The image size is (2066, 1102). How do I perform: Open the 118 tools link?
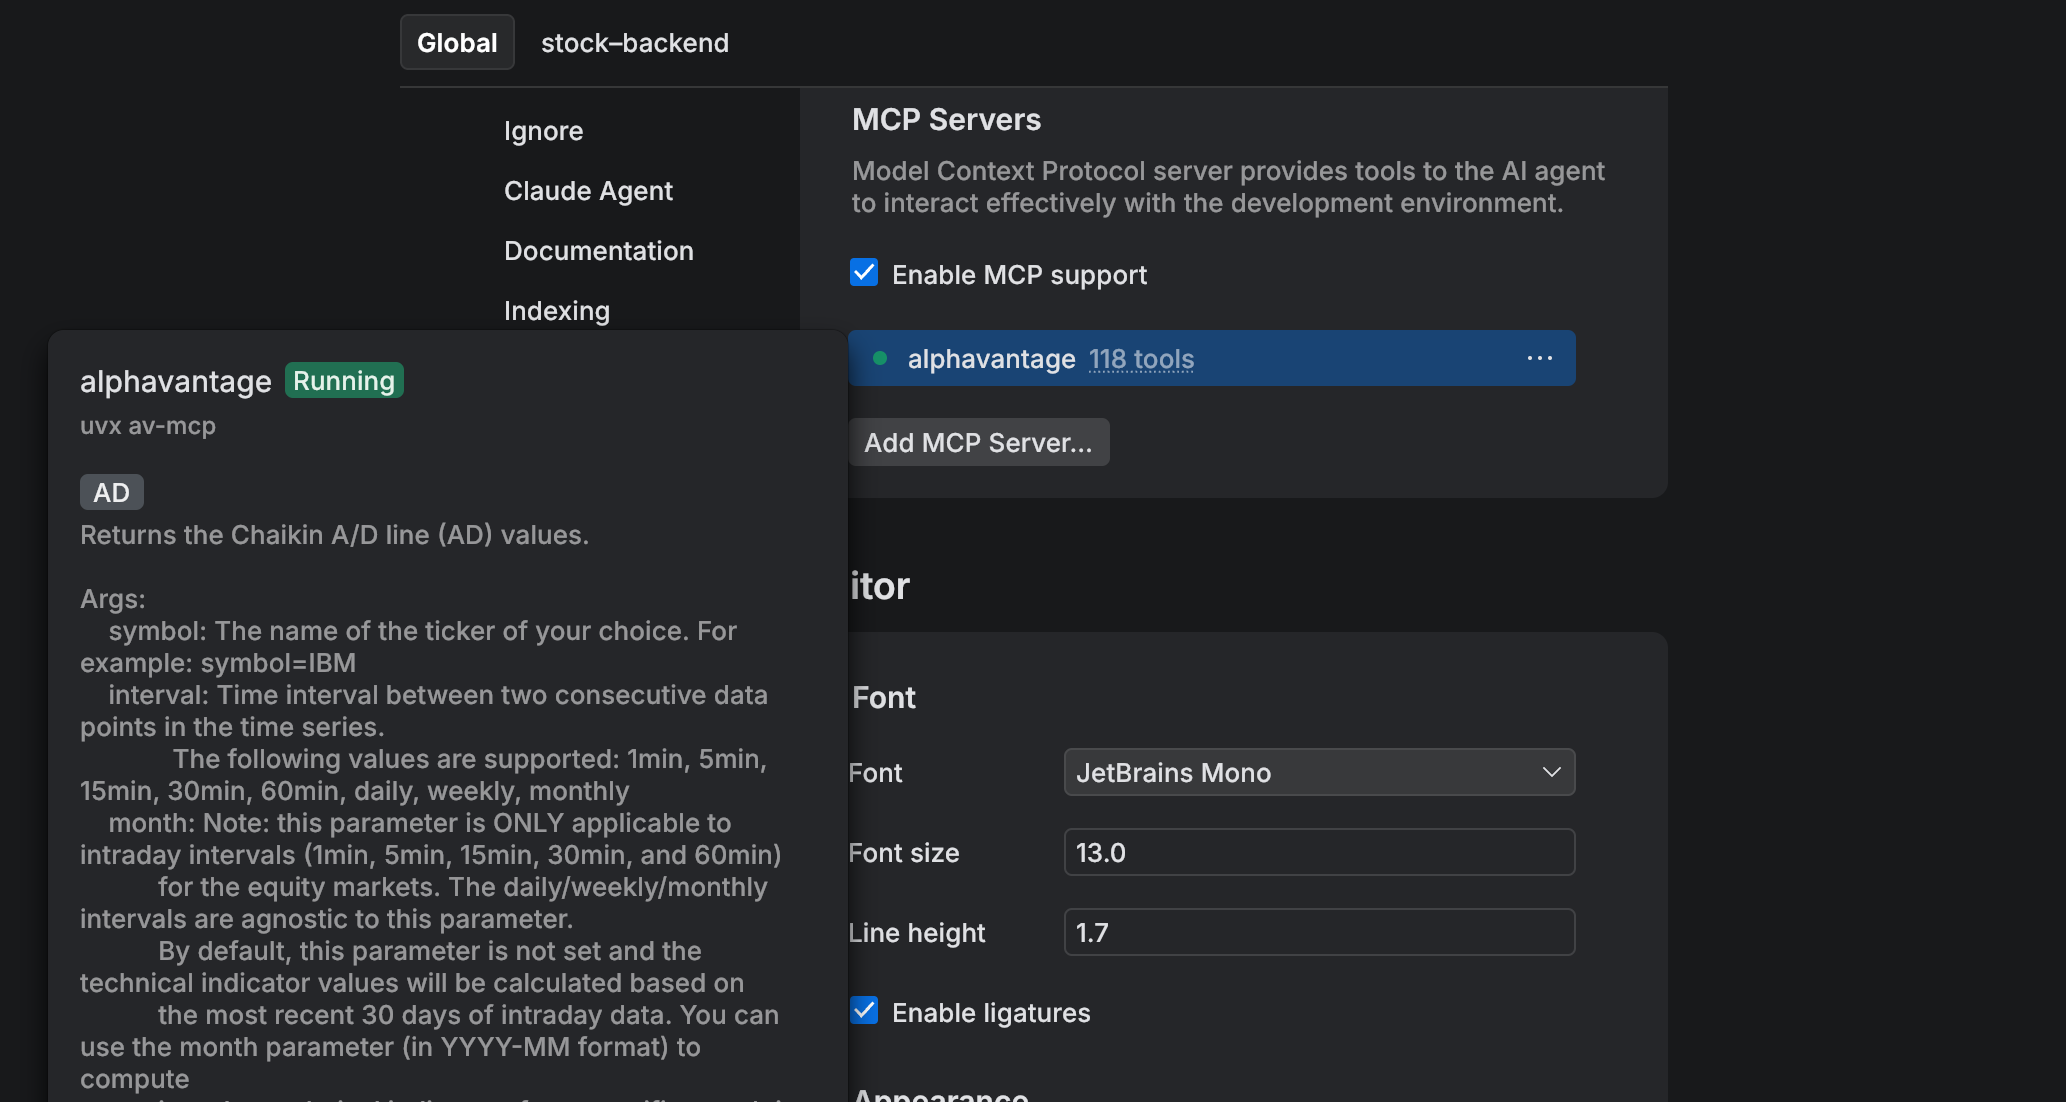pyautogui.click(x=1141, y=359)
